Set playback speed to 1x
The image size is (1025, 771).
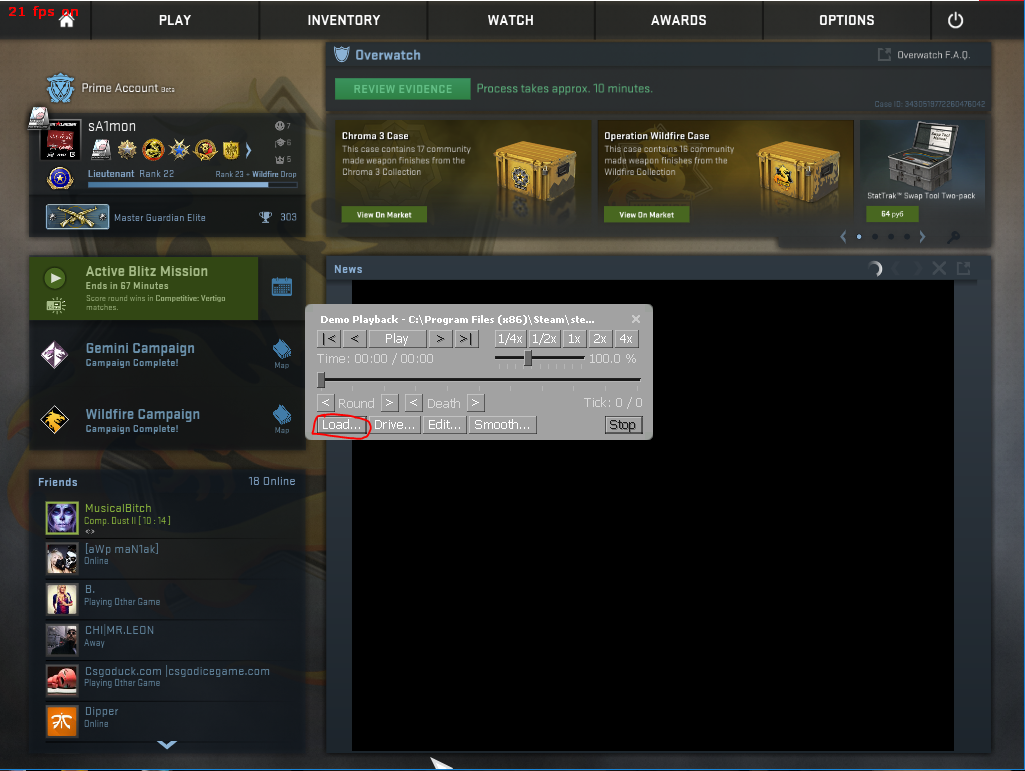click(x=574, y=339)
